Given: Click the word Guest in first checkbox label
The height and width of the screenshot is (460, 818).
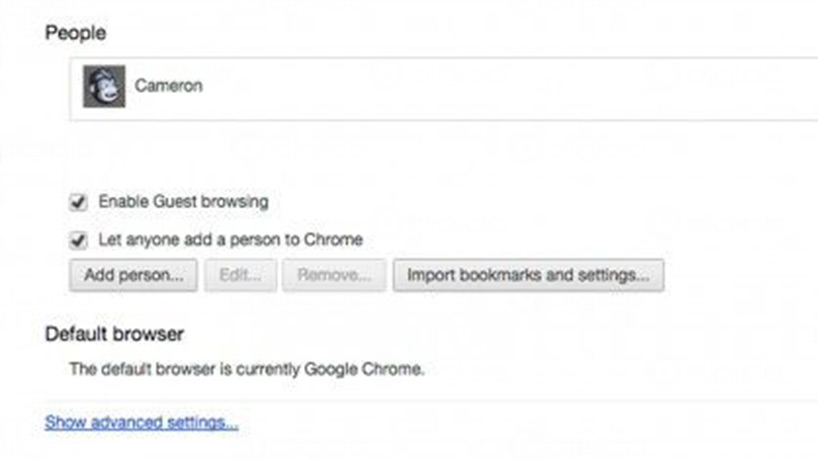Looking at the screenshot, I should 169,202.
